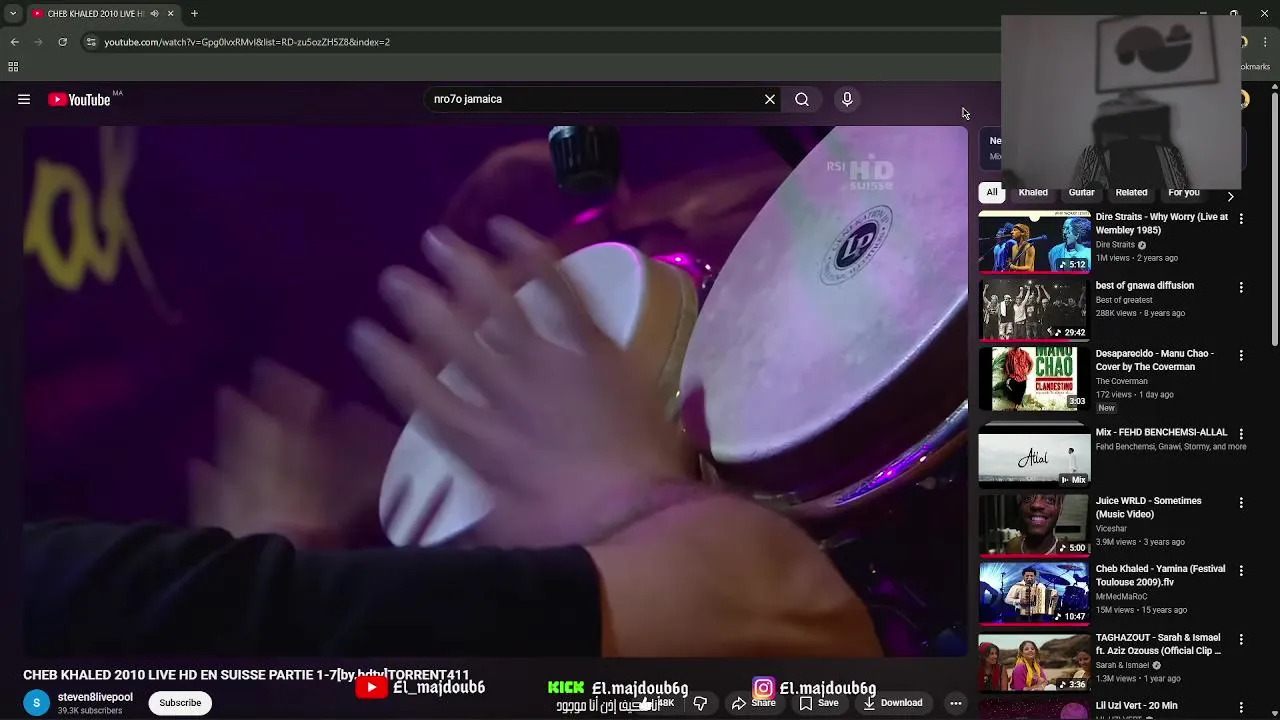Open the Juice WRLD Sometimes thumbnail
1280x720 pixels.
pyautogui.click(x=1034, y=524)
